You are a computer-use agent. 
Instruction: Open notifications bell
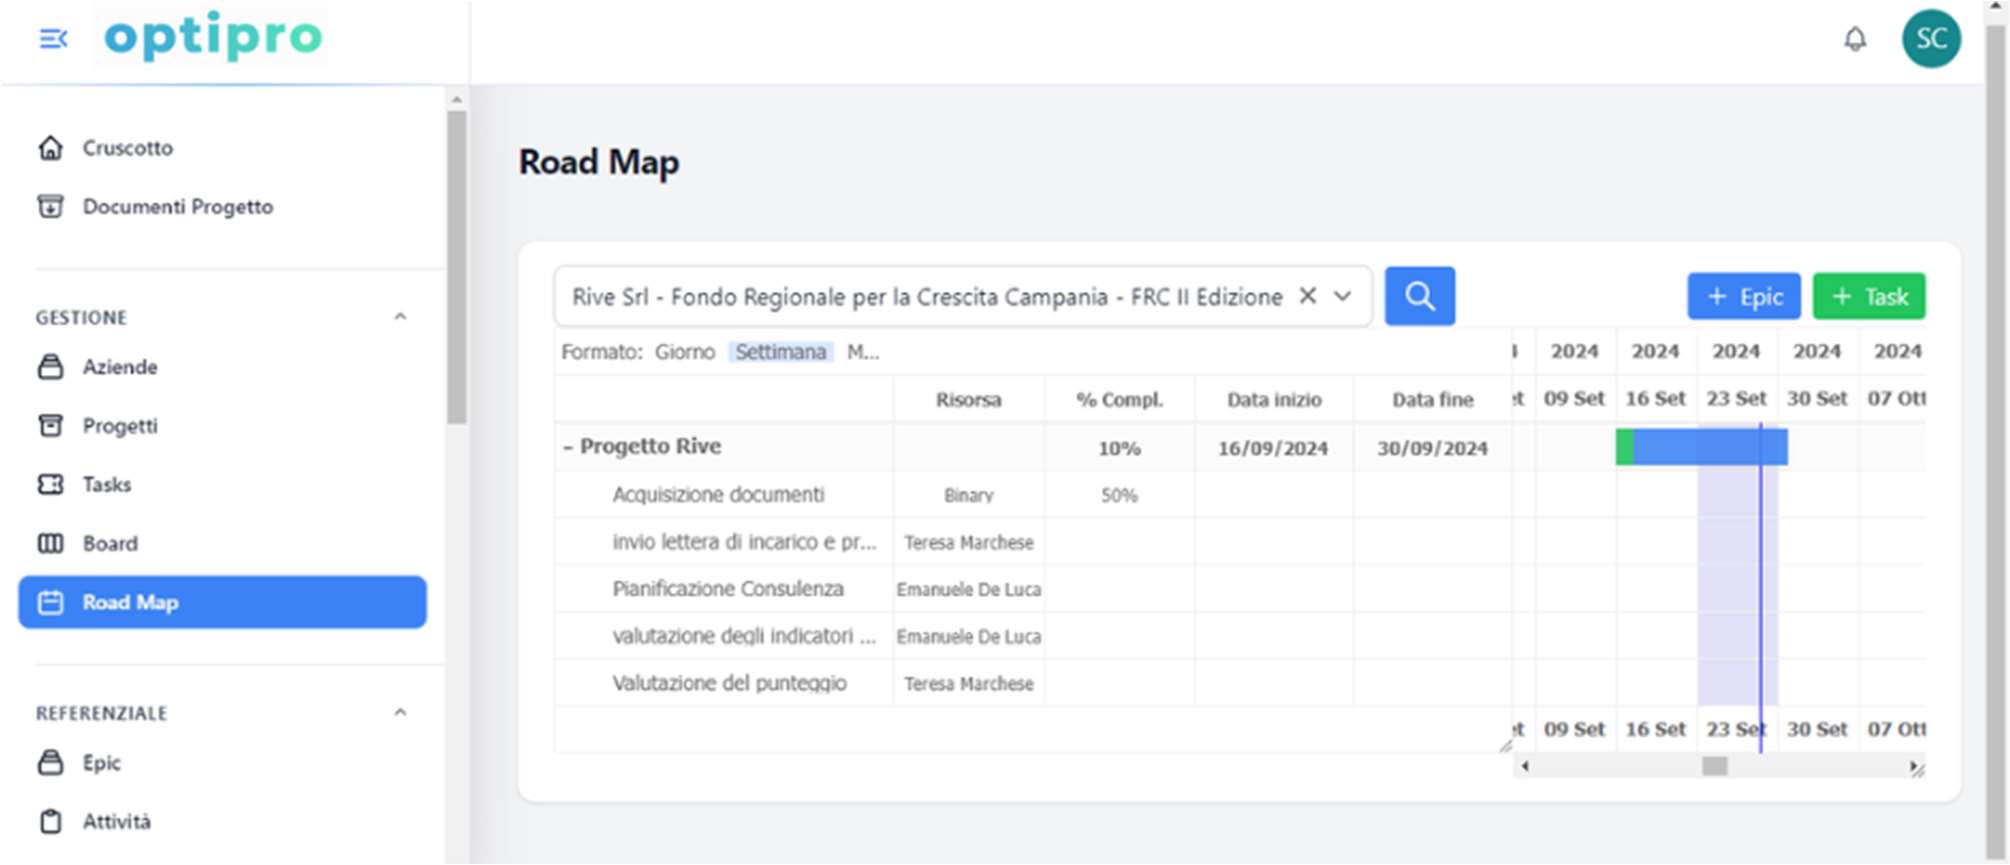(1854, 39)
